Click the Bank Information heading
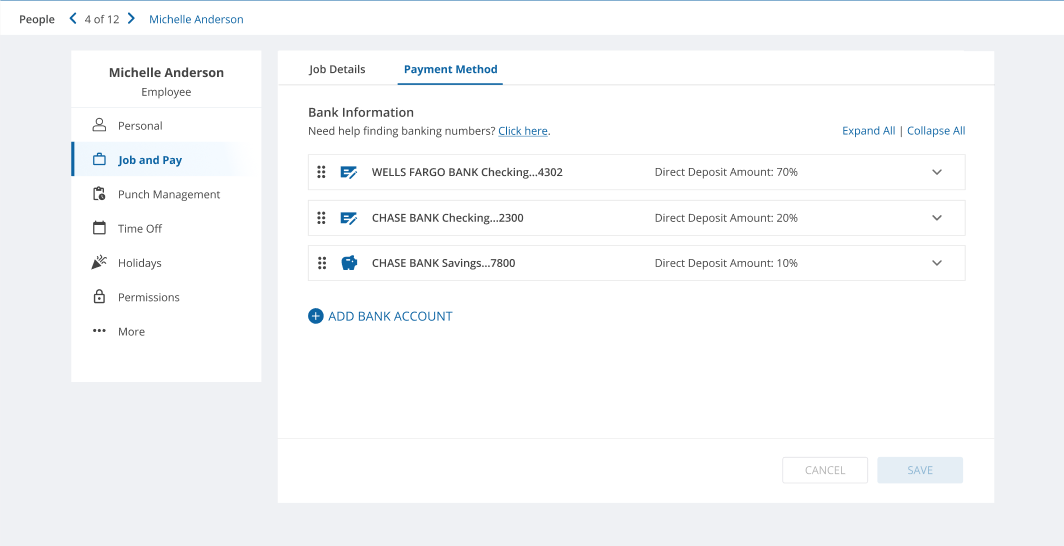Image resolution: width=1064 pixels, height=546 pixels. coord(361,113)
